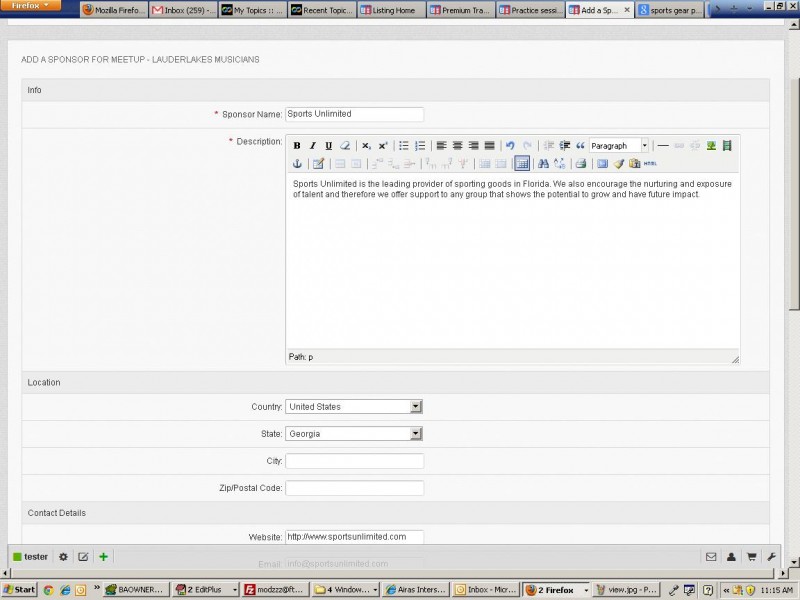Open the shopping cart icon in admin bar

pos(751,557)
